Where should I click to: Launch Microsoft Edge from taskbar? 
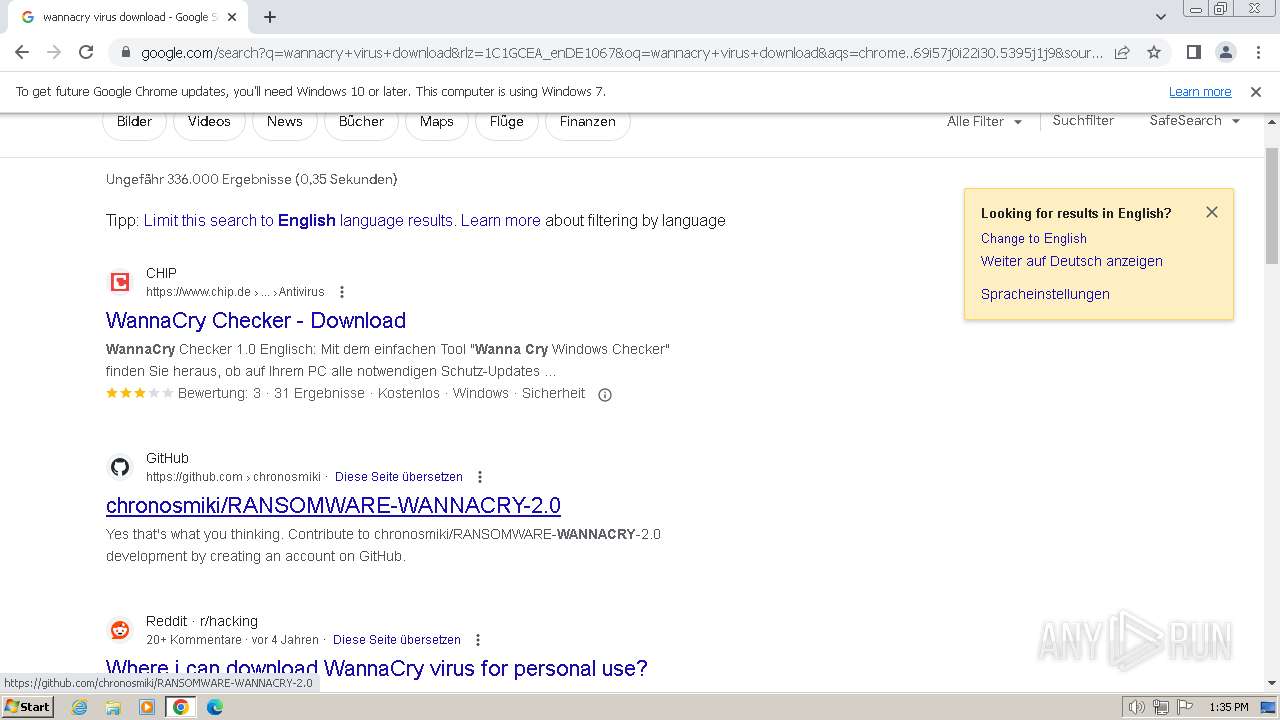215,707
